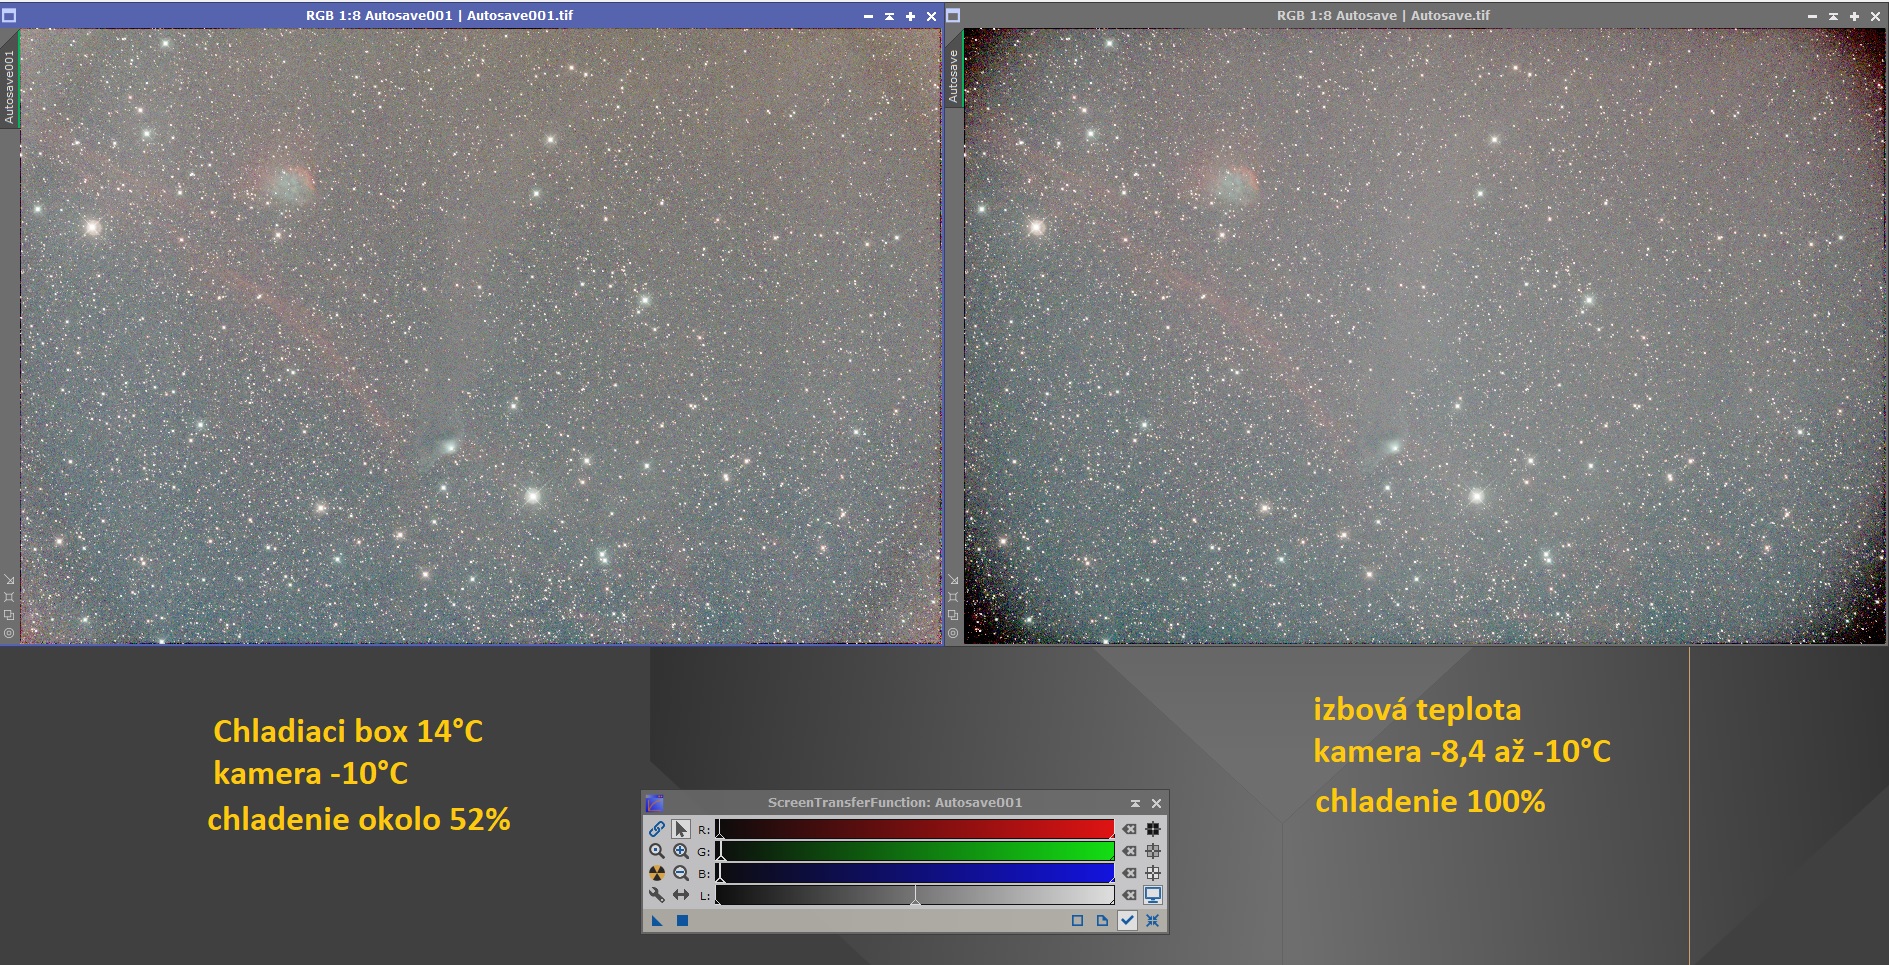Toggle the link RGB channels icon

(x=656, y=829)
